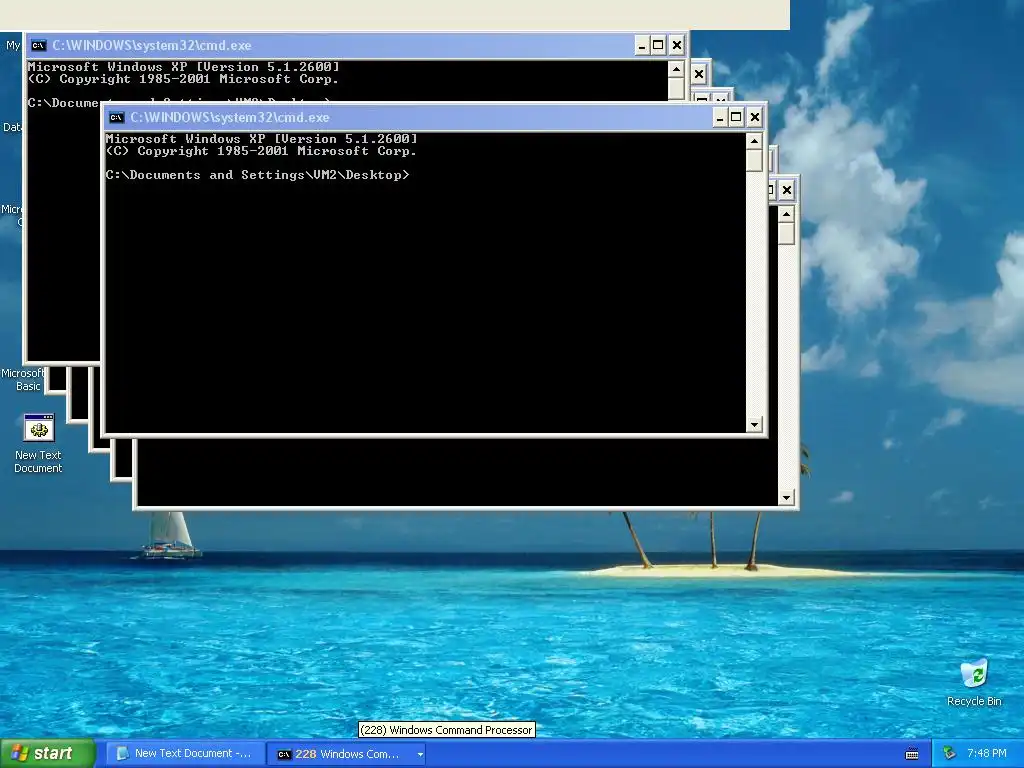Viewport: 1024px width, 768px height.
Task: Close the back top-left cmd.exe window
Action: [x=677, y=46]
